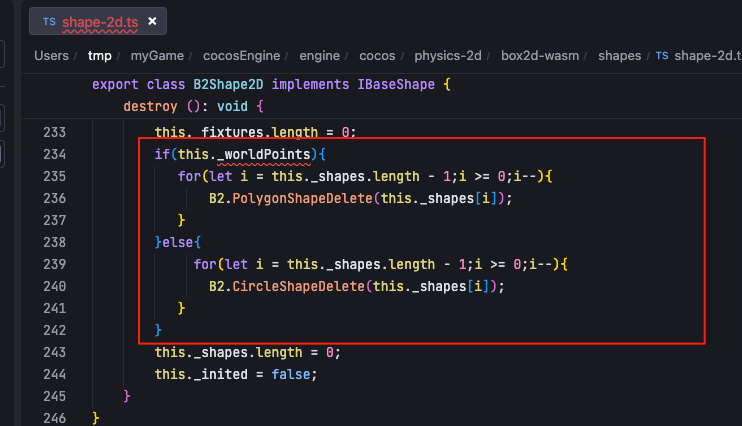Open the box2d-wasm breadcrumb segment
Image resolution: width=742 pixels, height=426 pixels.
pos(540,56)
